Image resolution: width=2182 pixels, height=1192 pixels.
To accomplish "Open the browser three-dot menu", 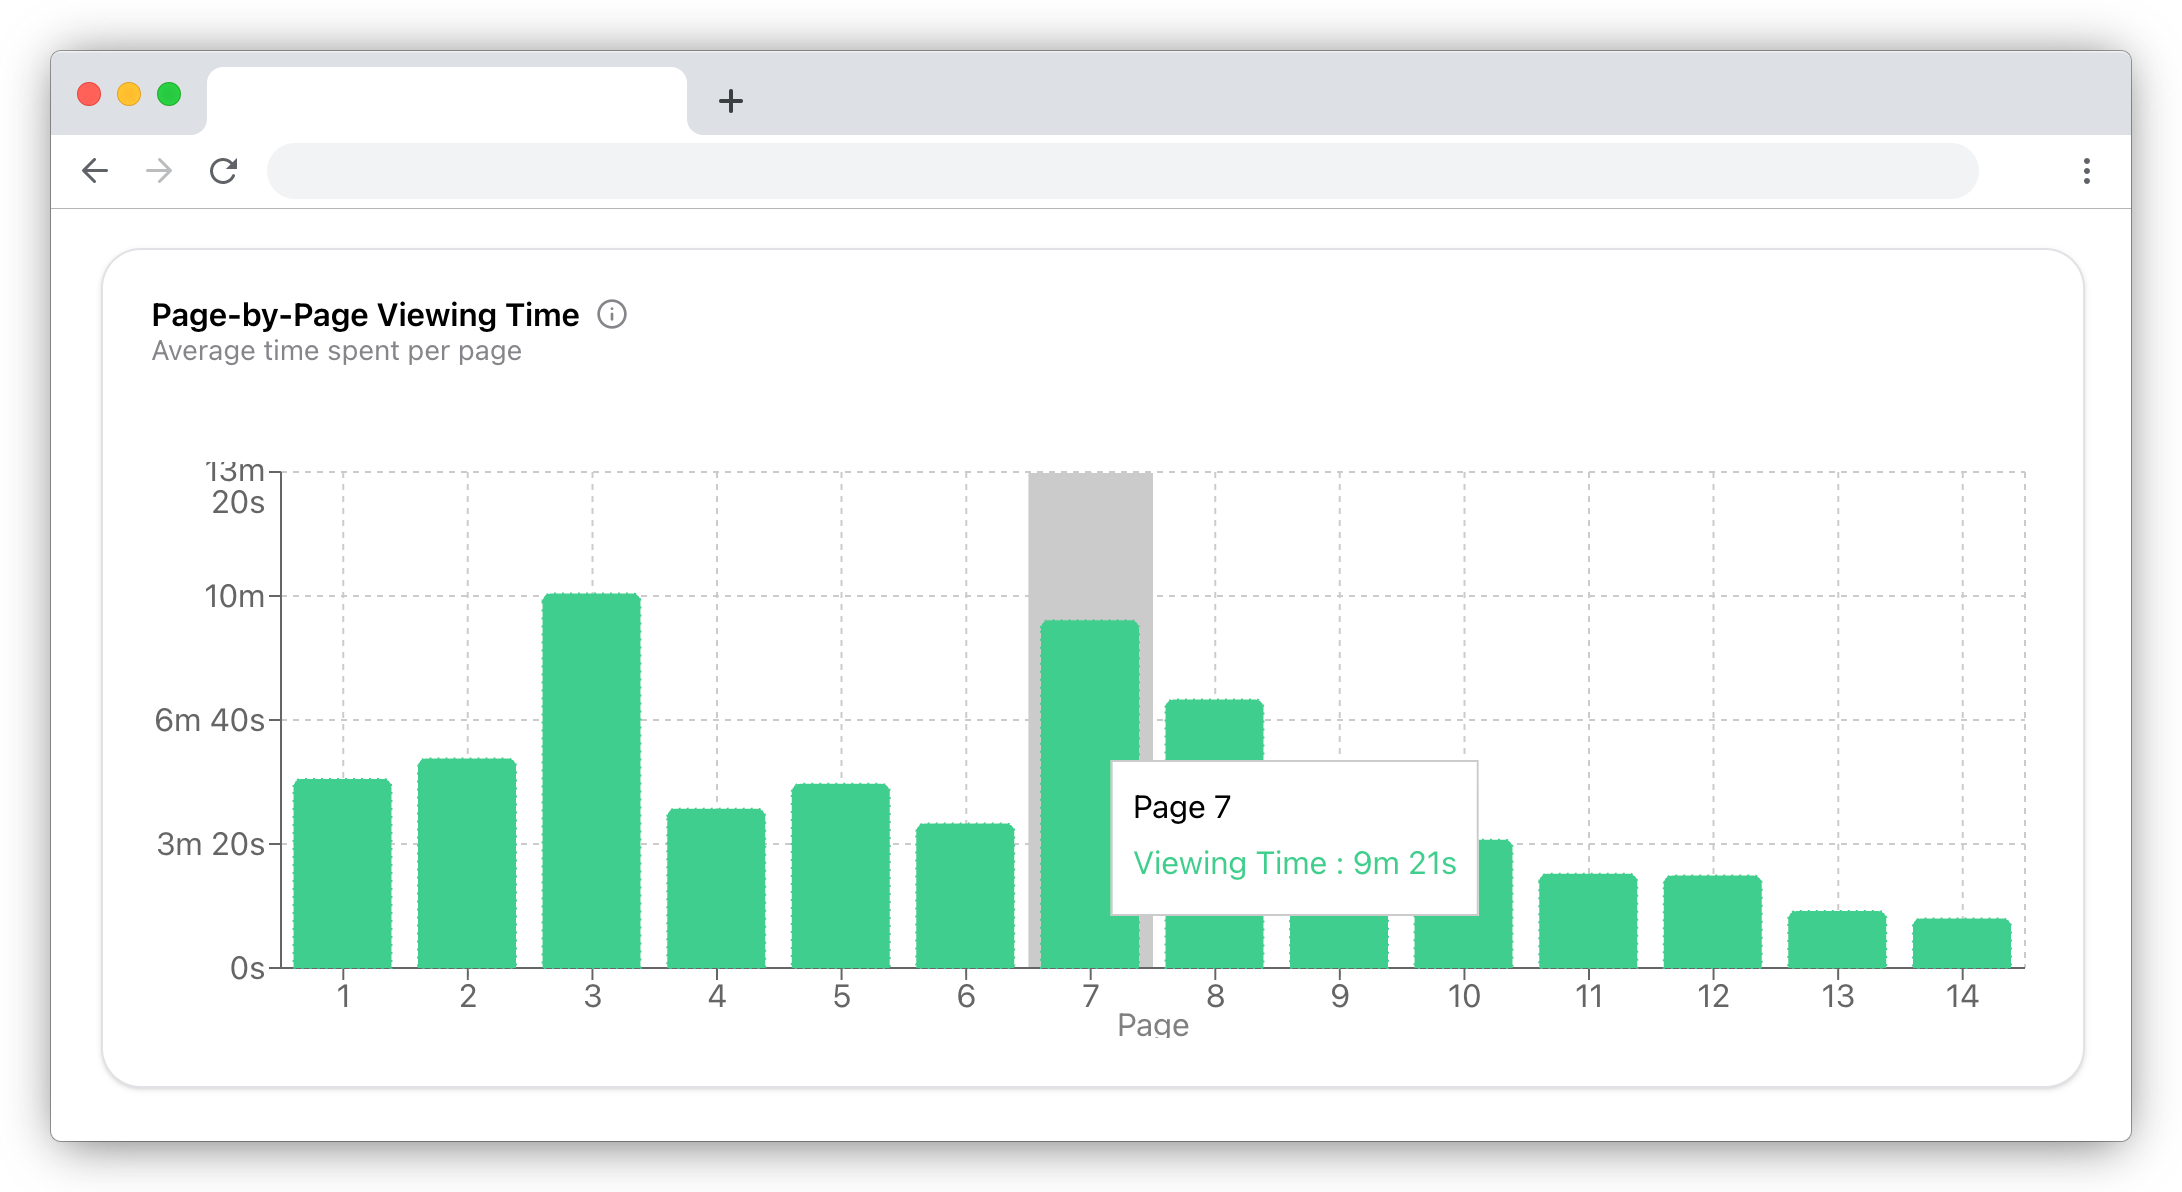I will coord(2086,171).
